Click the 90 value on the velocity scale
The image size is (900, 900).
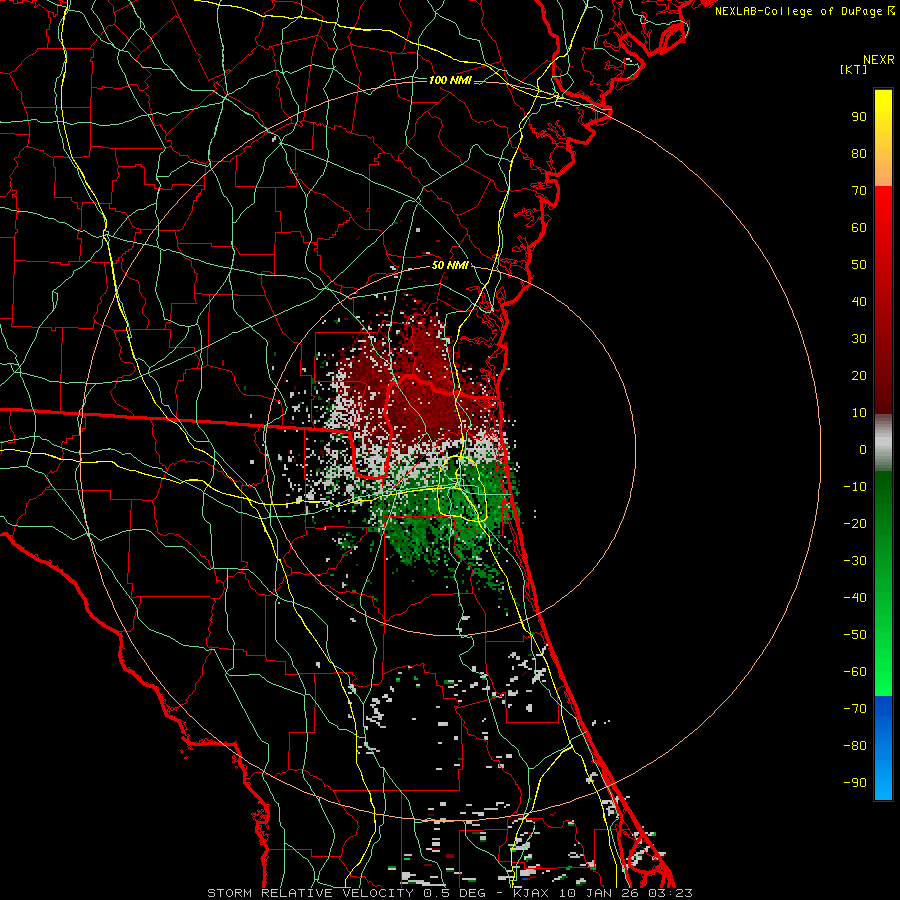[859, 117]
